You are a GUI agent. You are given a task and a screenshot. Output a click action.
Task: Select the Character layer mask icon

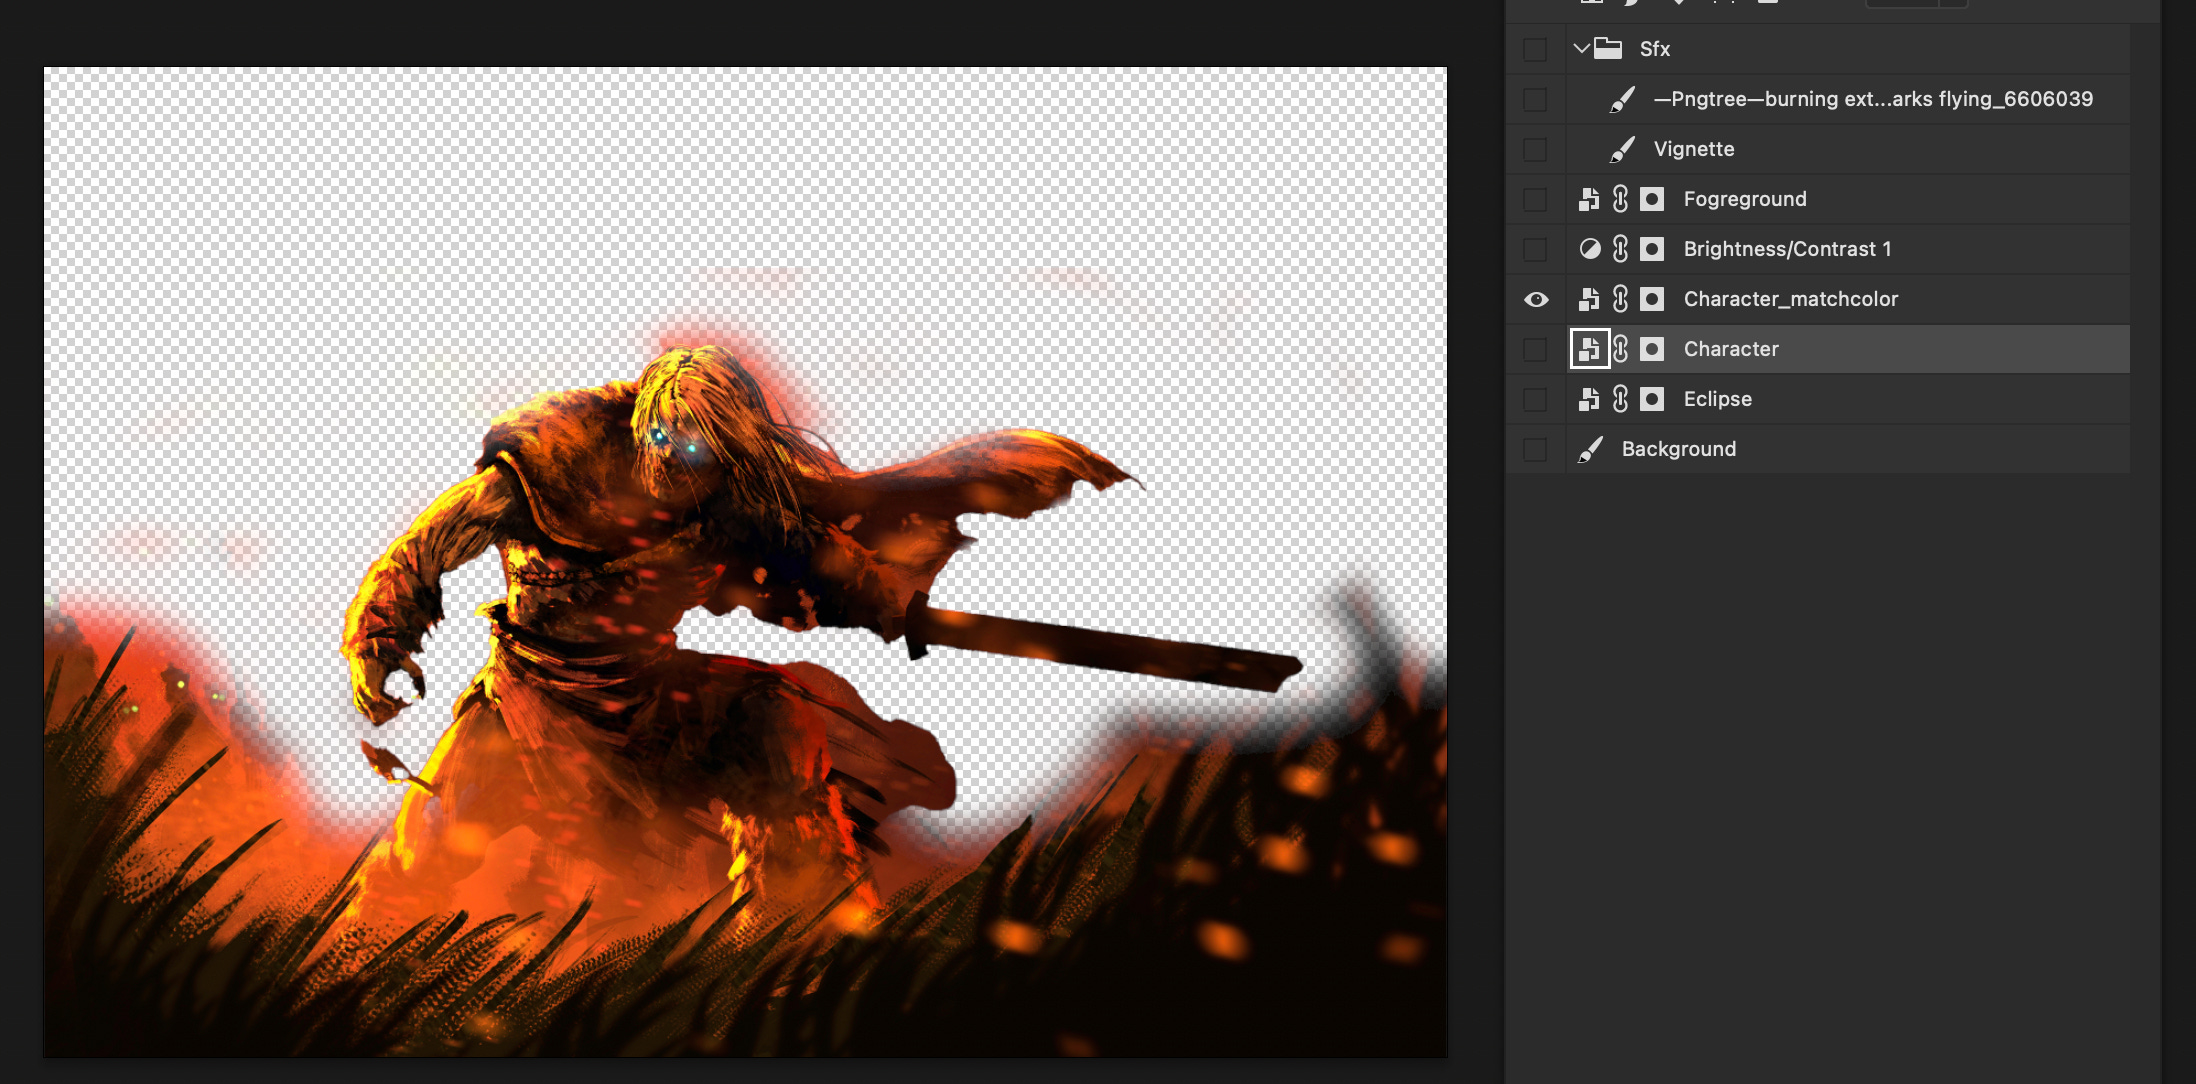point(1652,349)
